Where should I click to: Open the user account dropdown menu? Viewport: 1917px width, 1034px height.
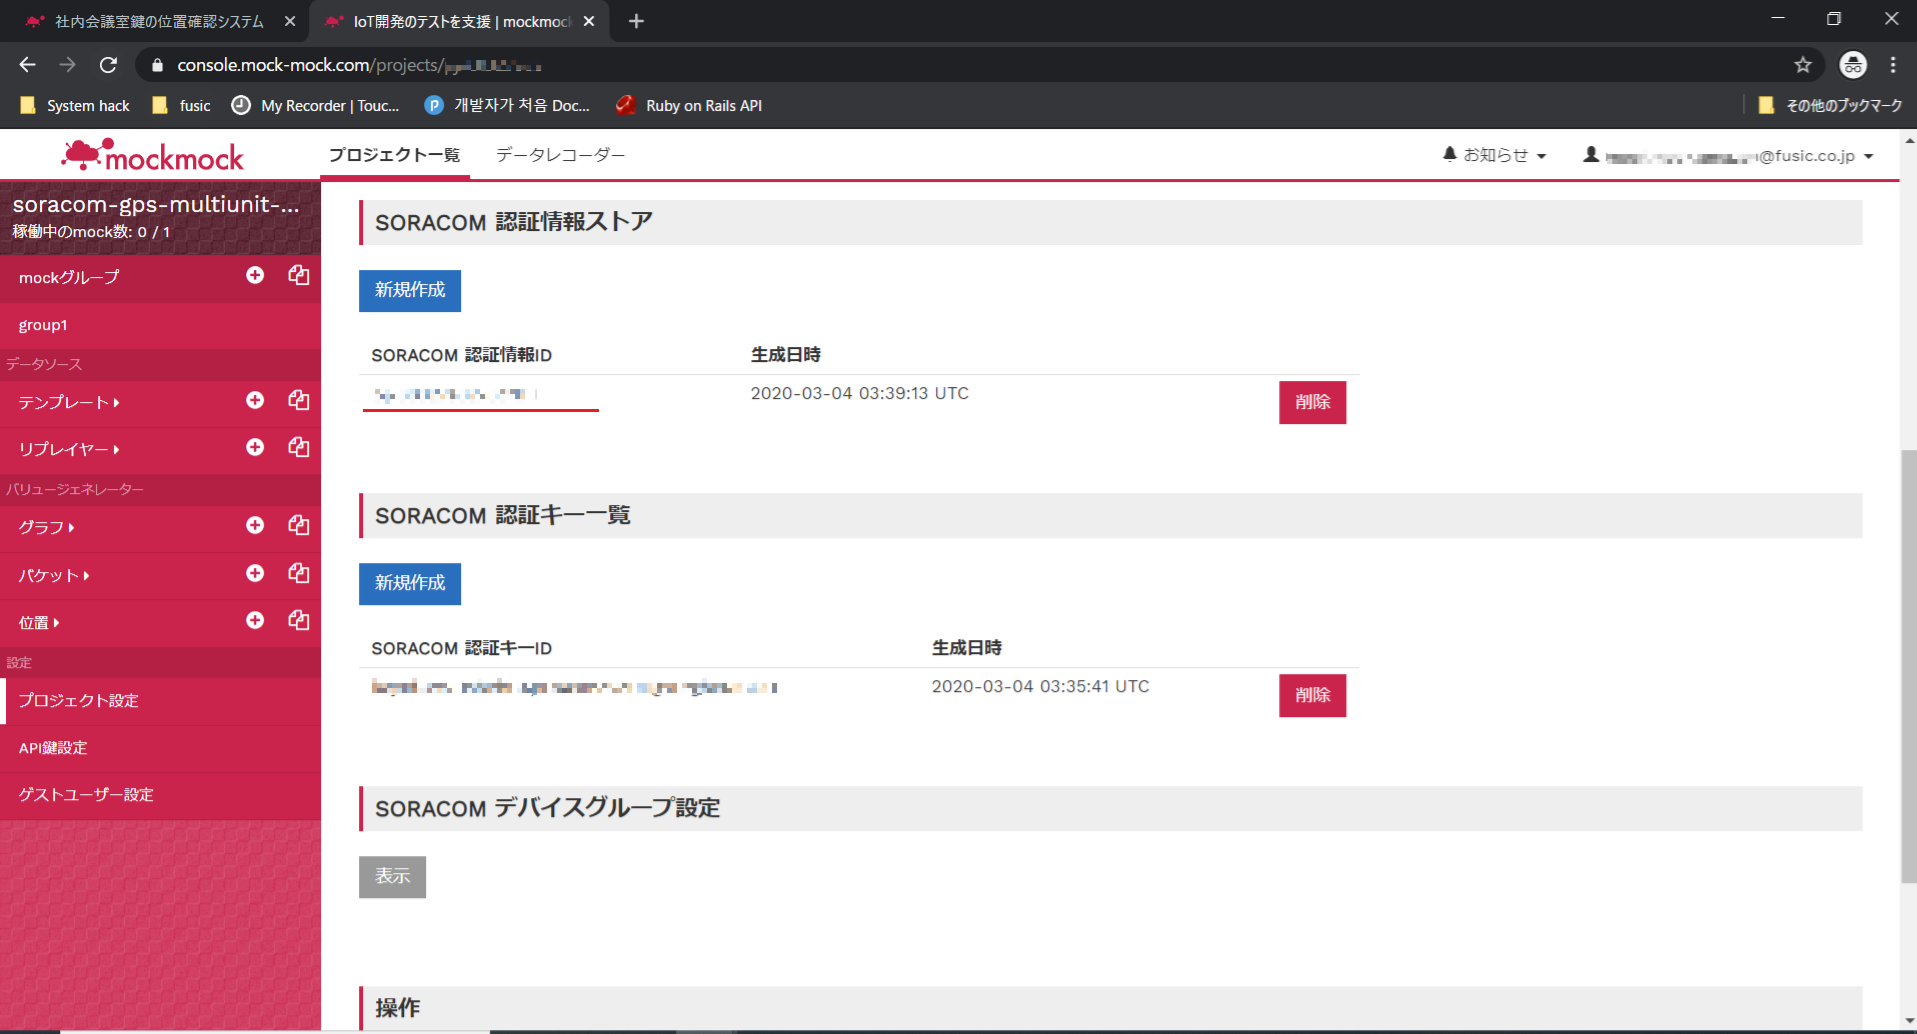coord(1728,156)
